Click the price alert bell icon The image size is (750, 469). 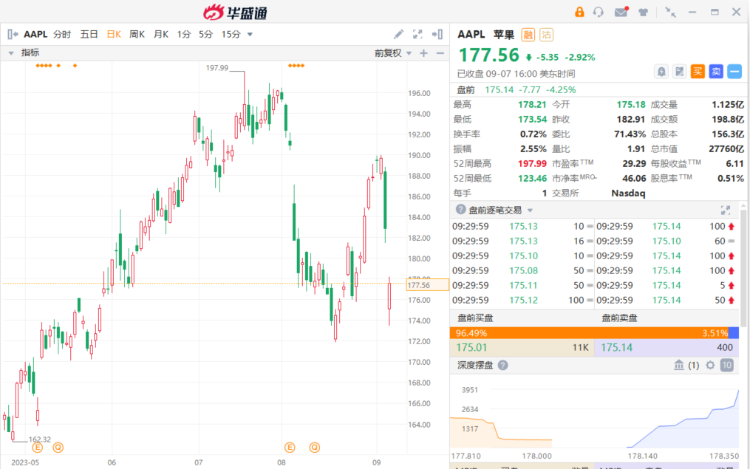(661, 71)
